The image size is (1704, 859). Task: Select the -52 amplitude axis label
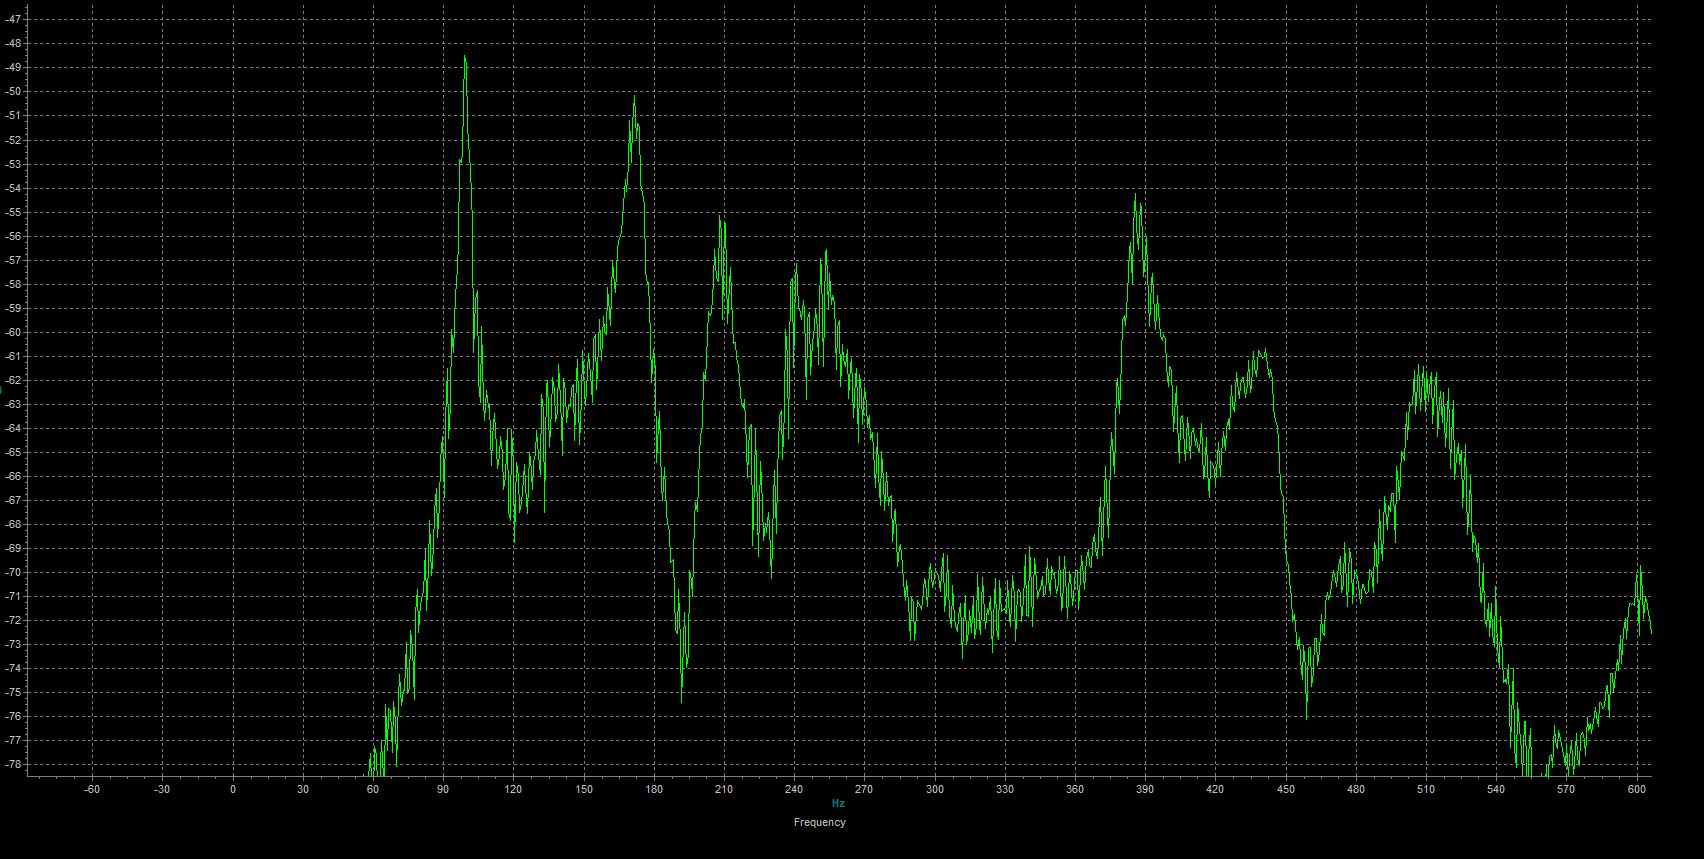(14, 139)
